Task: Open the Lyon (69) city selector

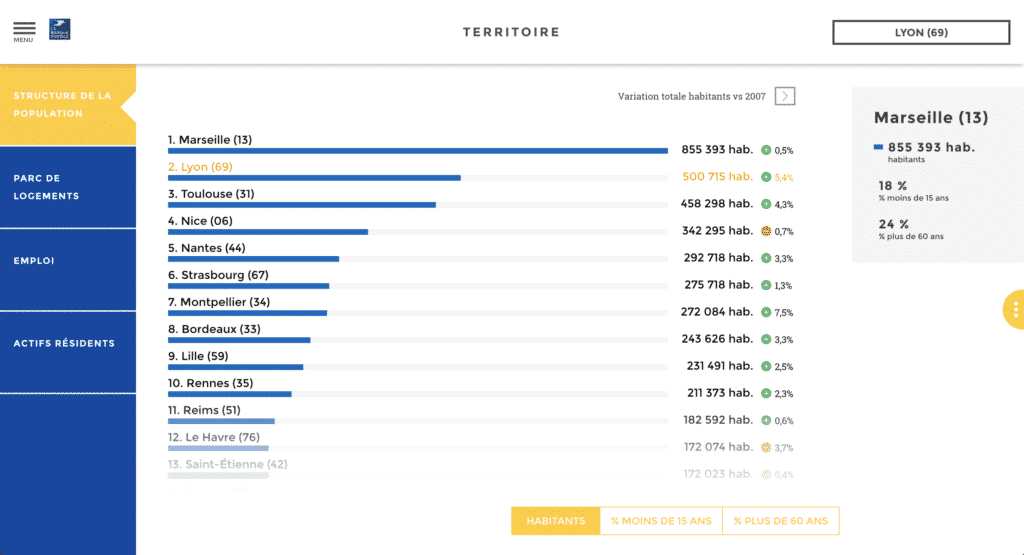Action: point(921,32)
